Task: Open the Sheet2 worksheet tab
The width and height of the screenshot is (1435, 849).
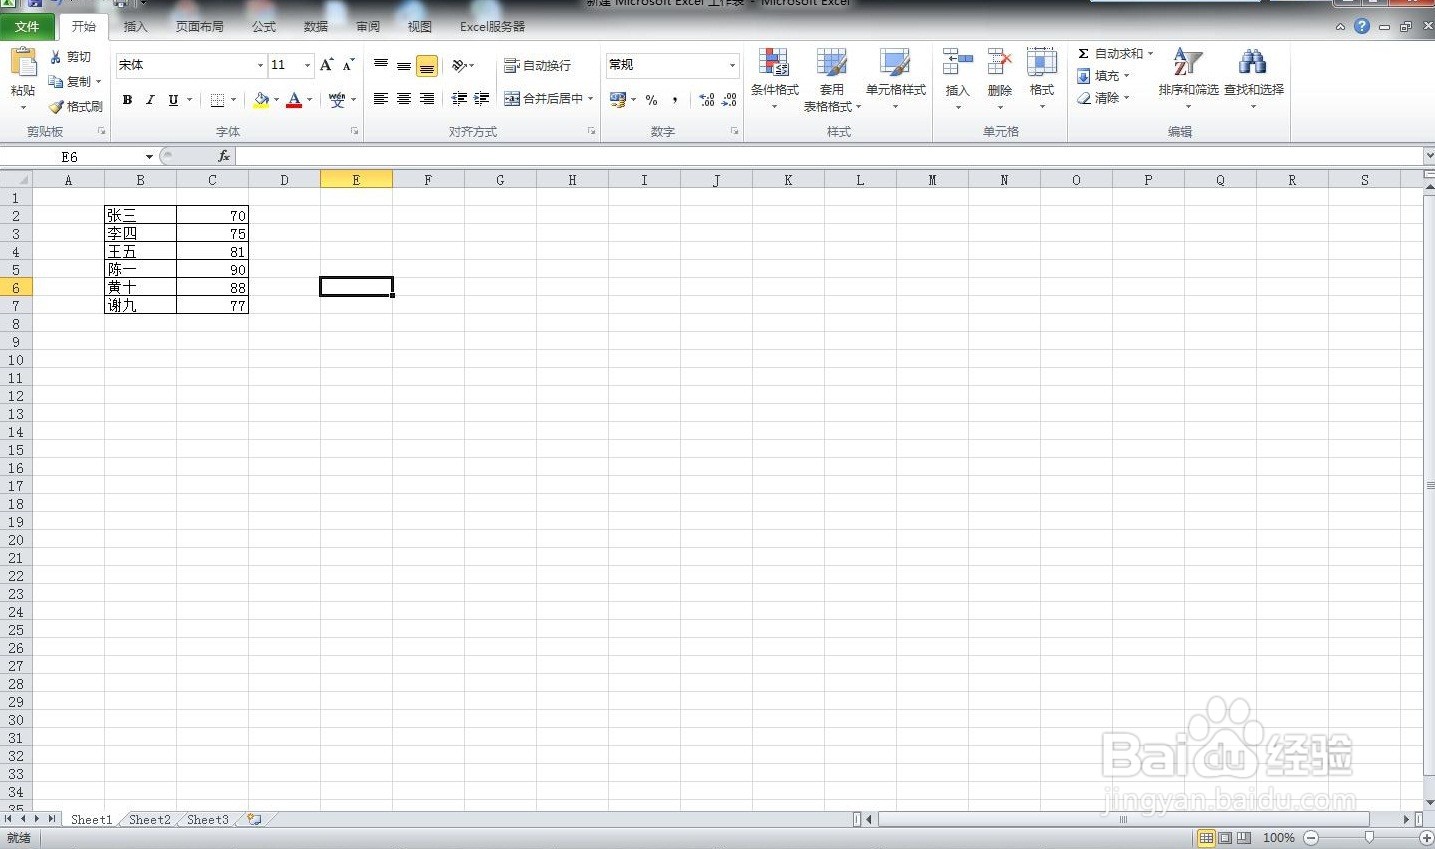Action: click(150, 819)
